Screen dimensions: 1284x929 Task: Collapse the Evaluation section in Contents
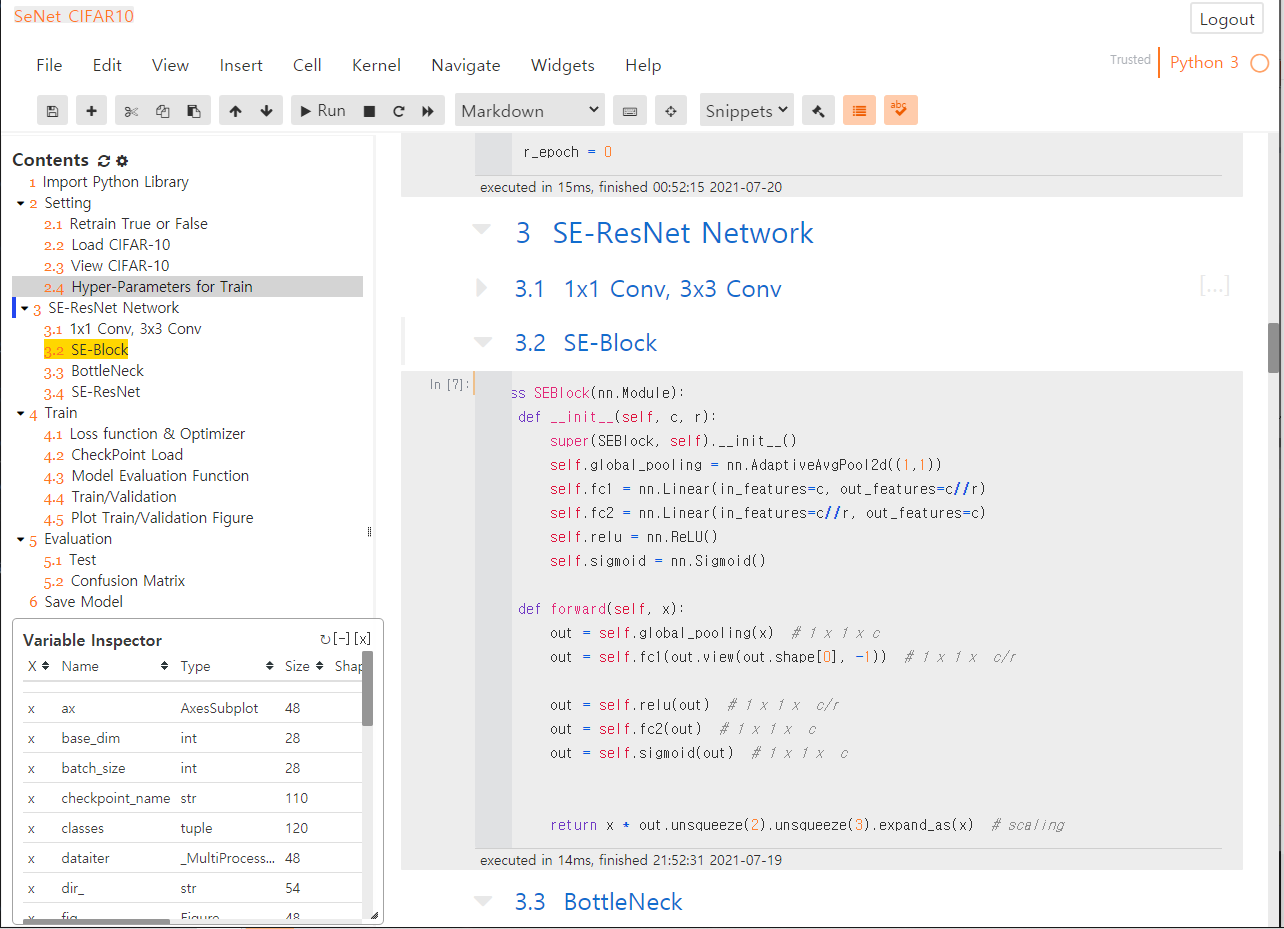click(21, 539)
